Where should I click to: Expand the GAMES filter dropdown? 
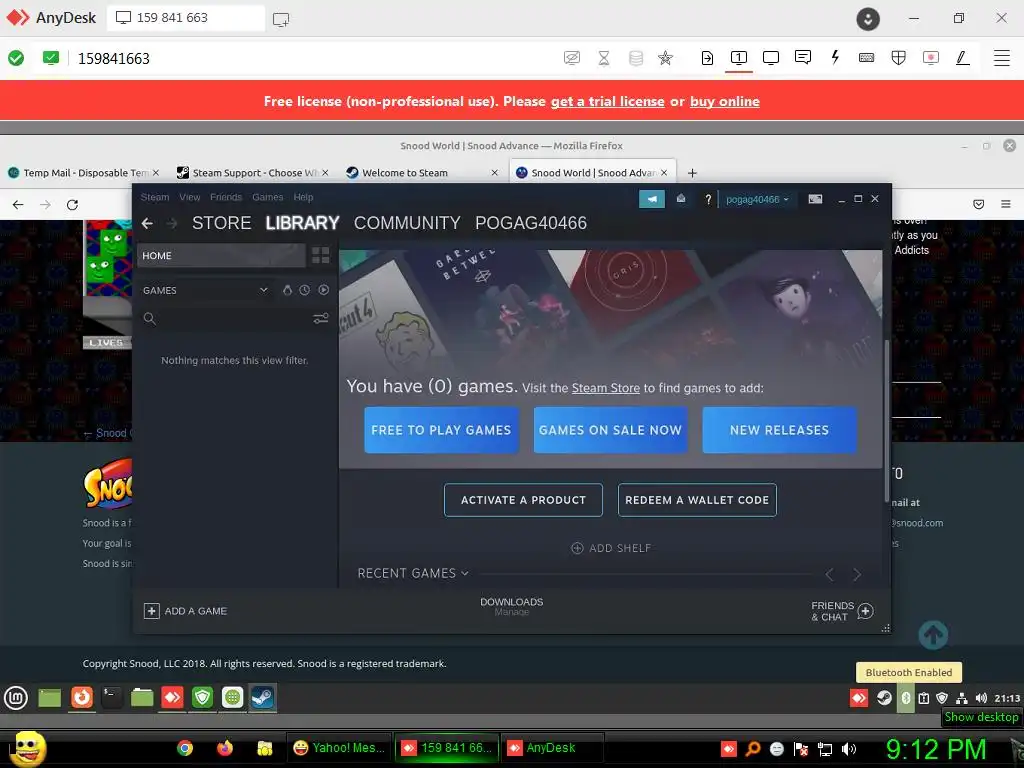point(263,290)
